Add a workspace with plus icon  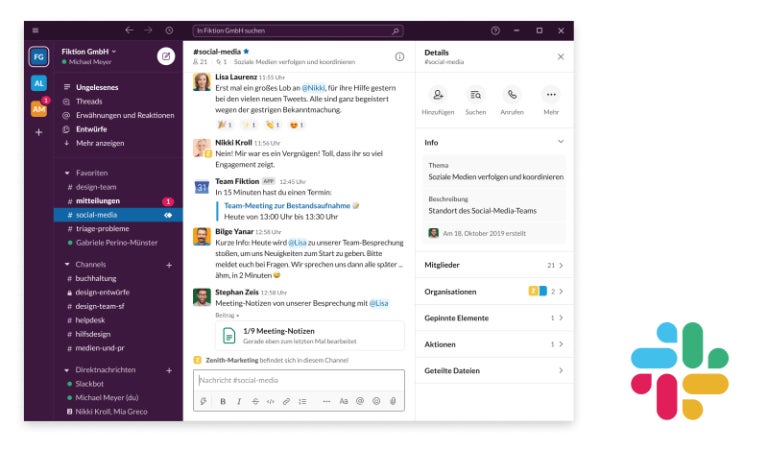pyautogui.click(x=39, y=132)
